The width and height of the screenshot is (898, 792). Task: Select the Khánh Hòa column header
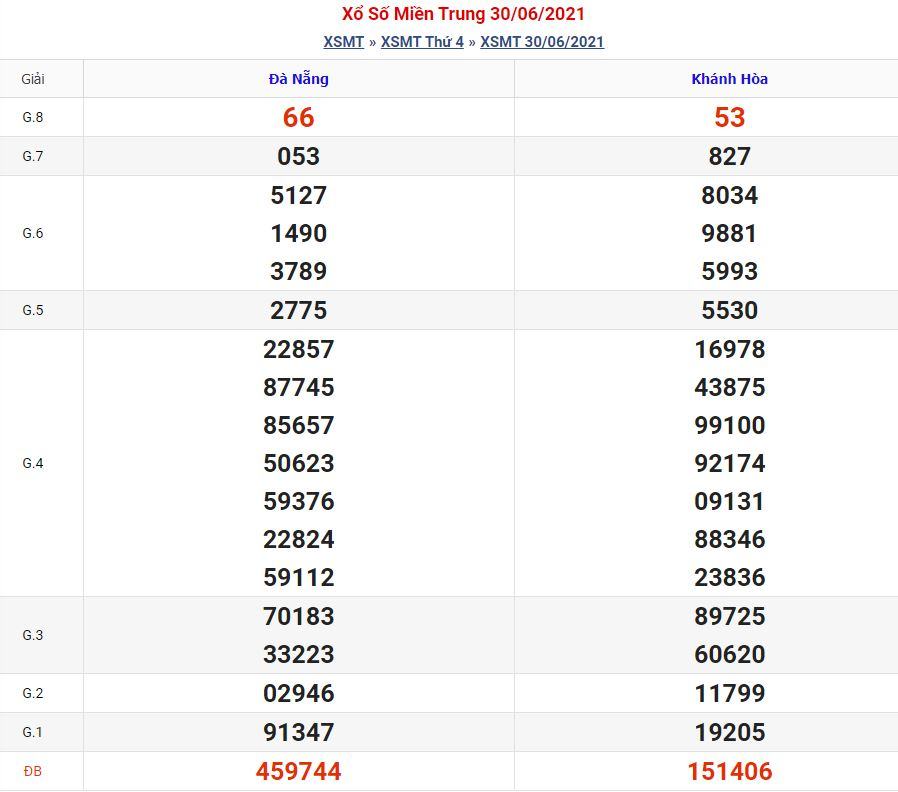coord(729,79)
